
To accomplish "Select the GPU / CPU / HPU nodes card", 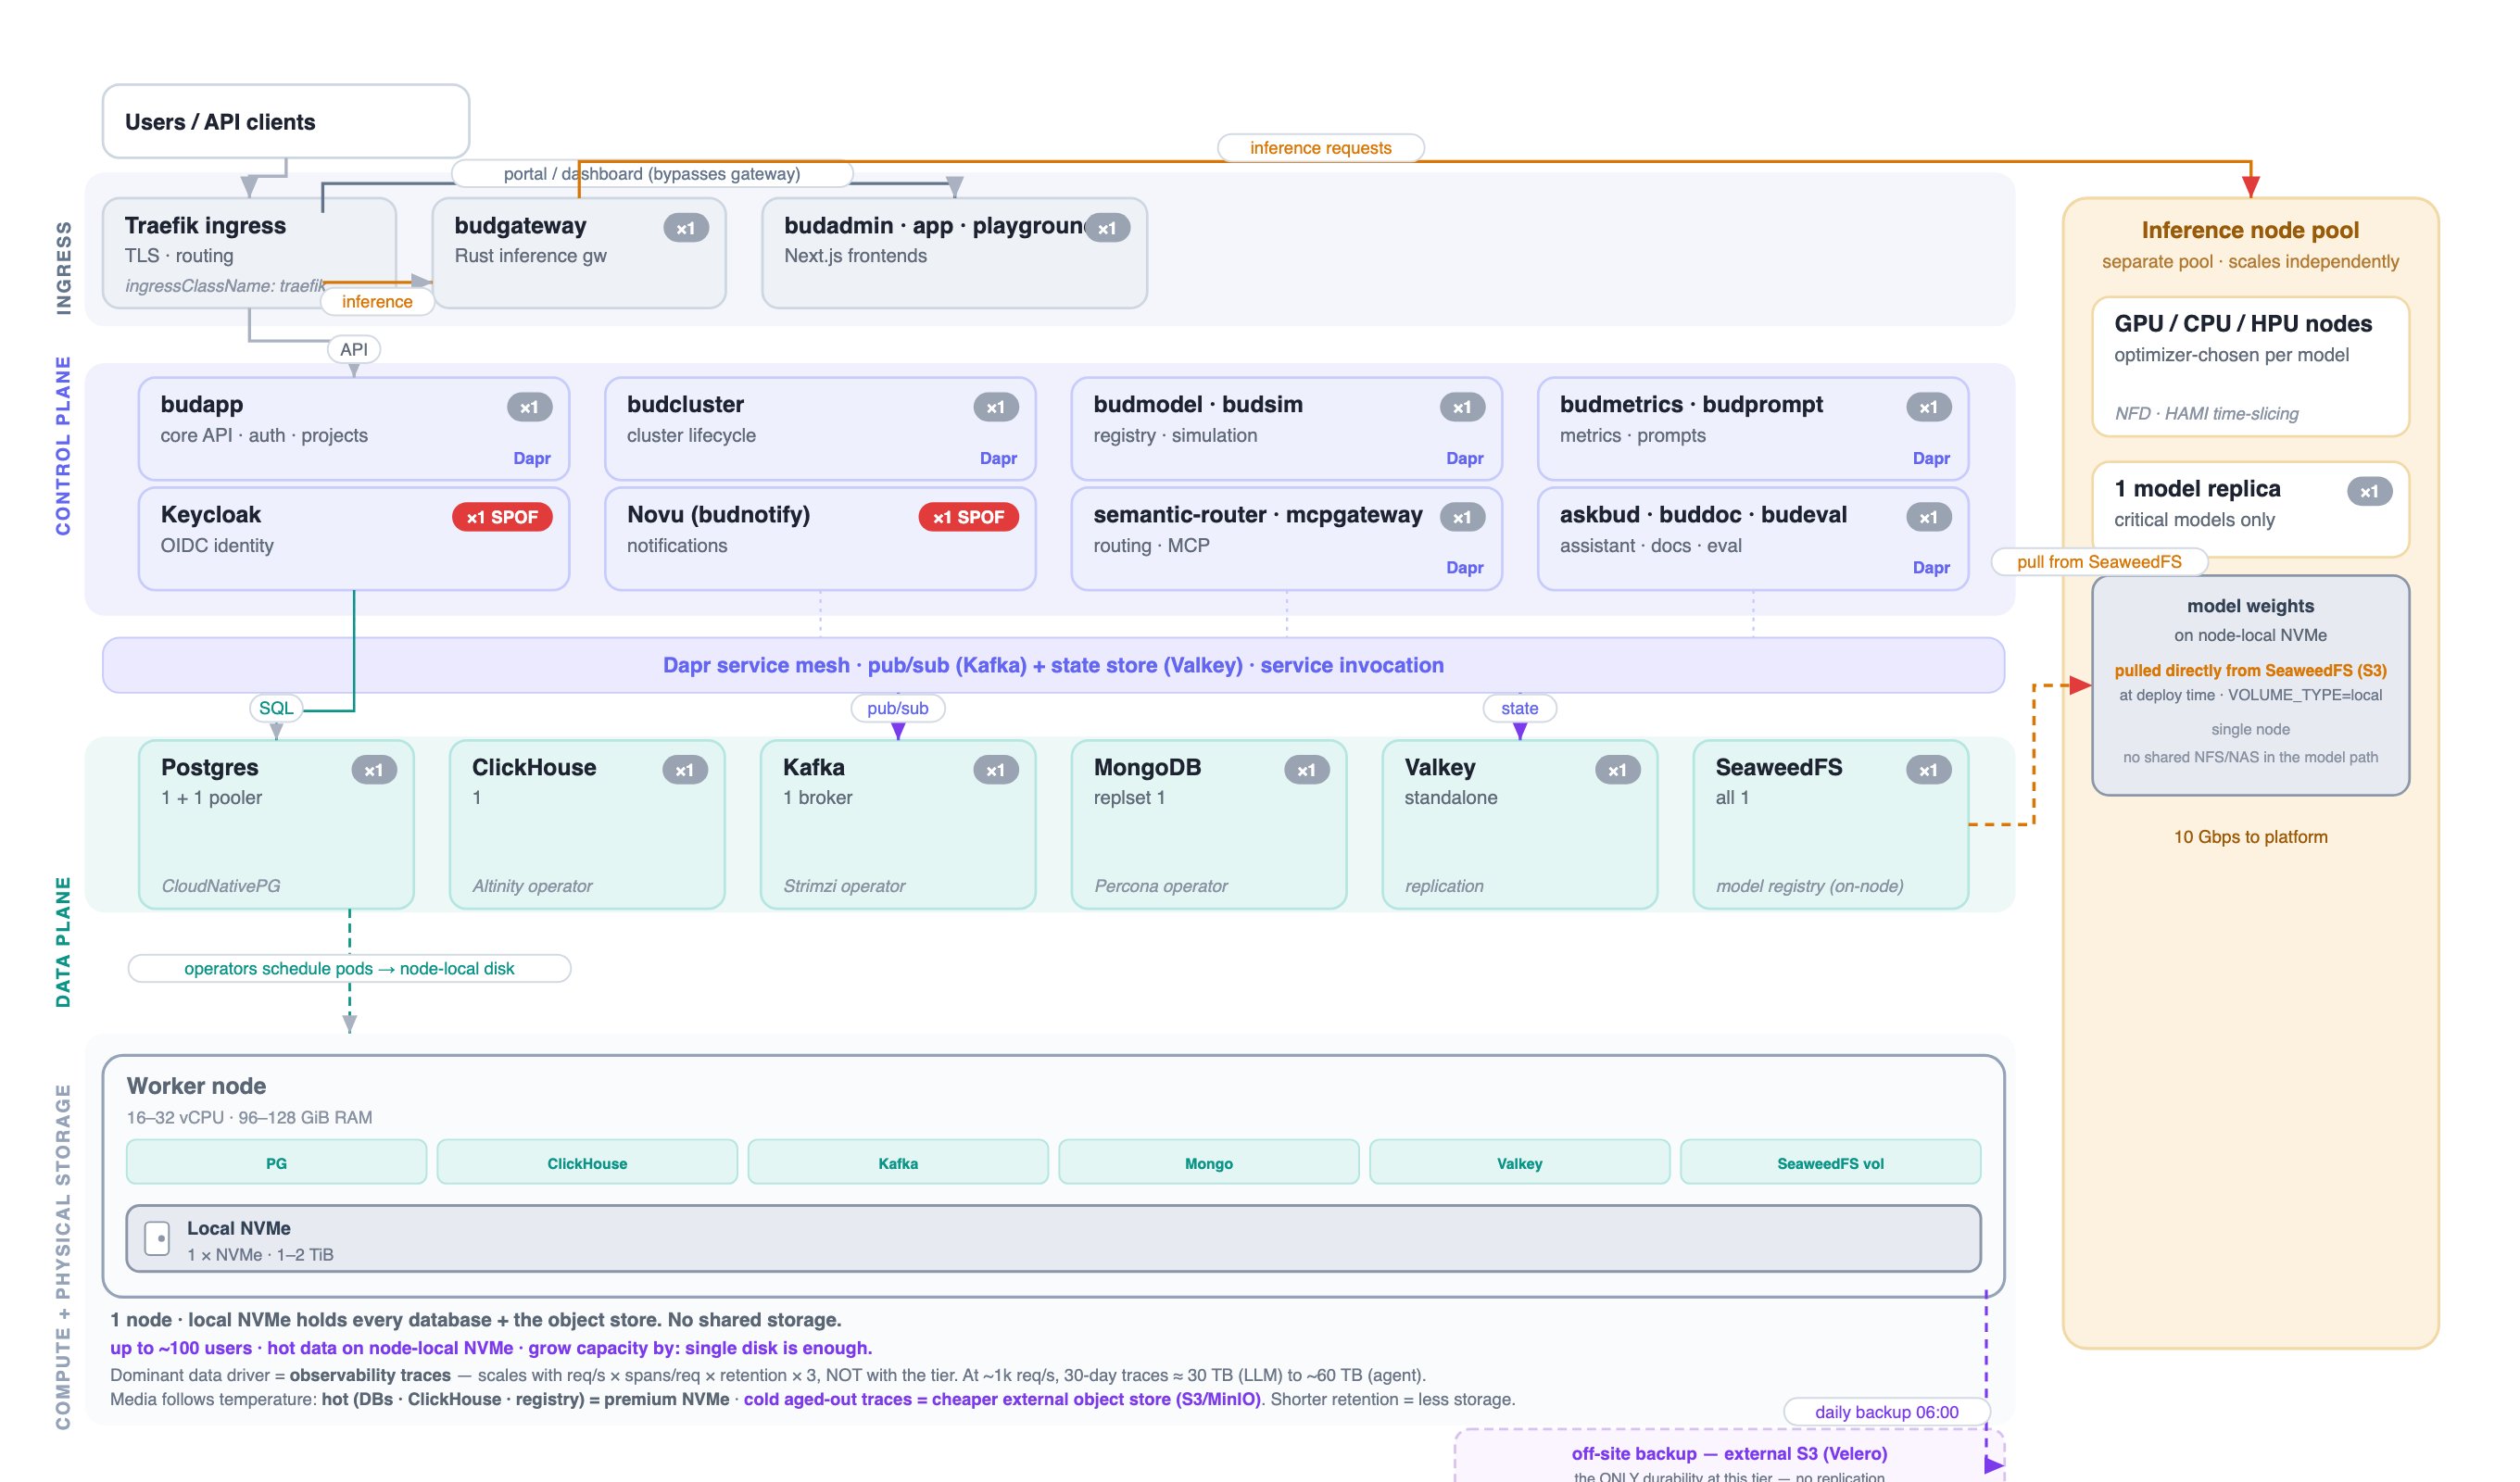I will point(2250,367).
